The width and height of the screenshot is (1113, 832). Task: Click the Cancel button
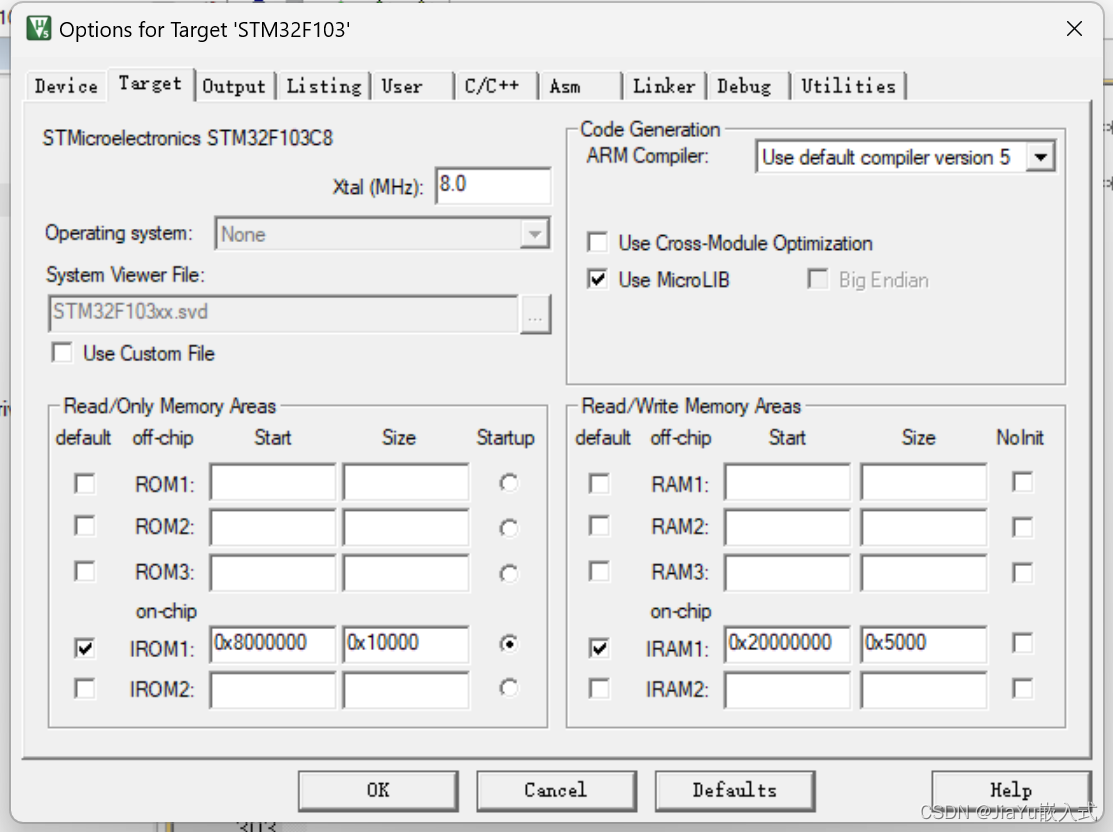(556, 790)
